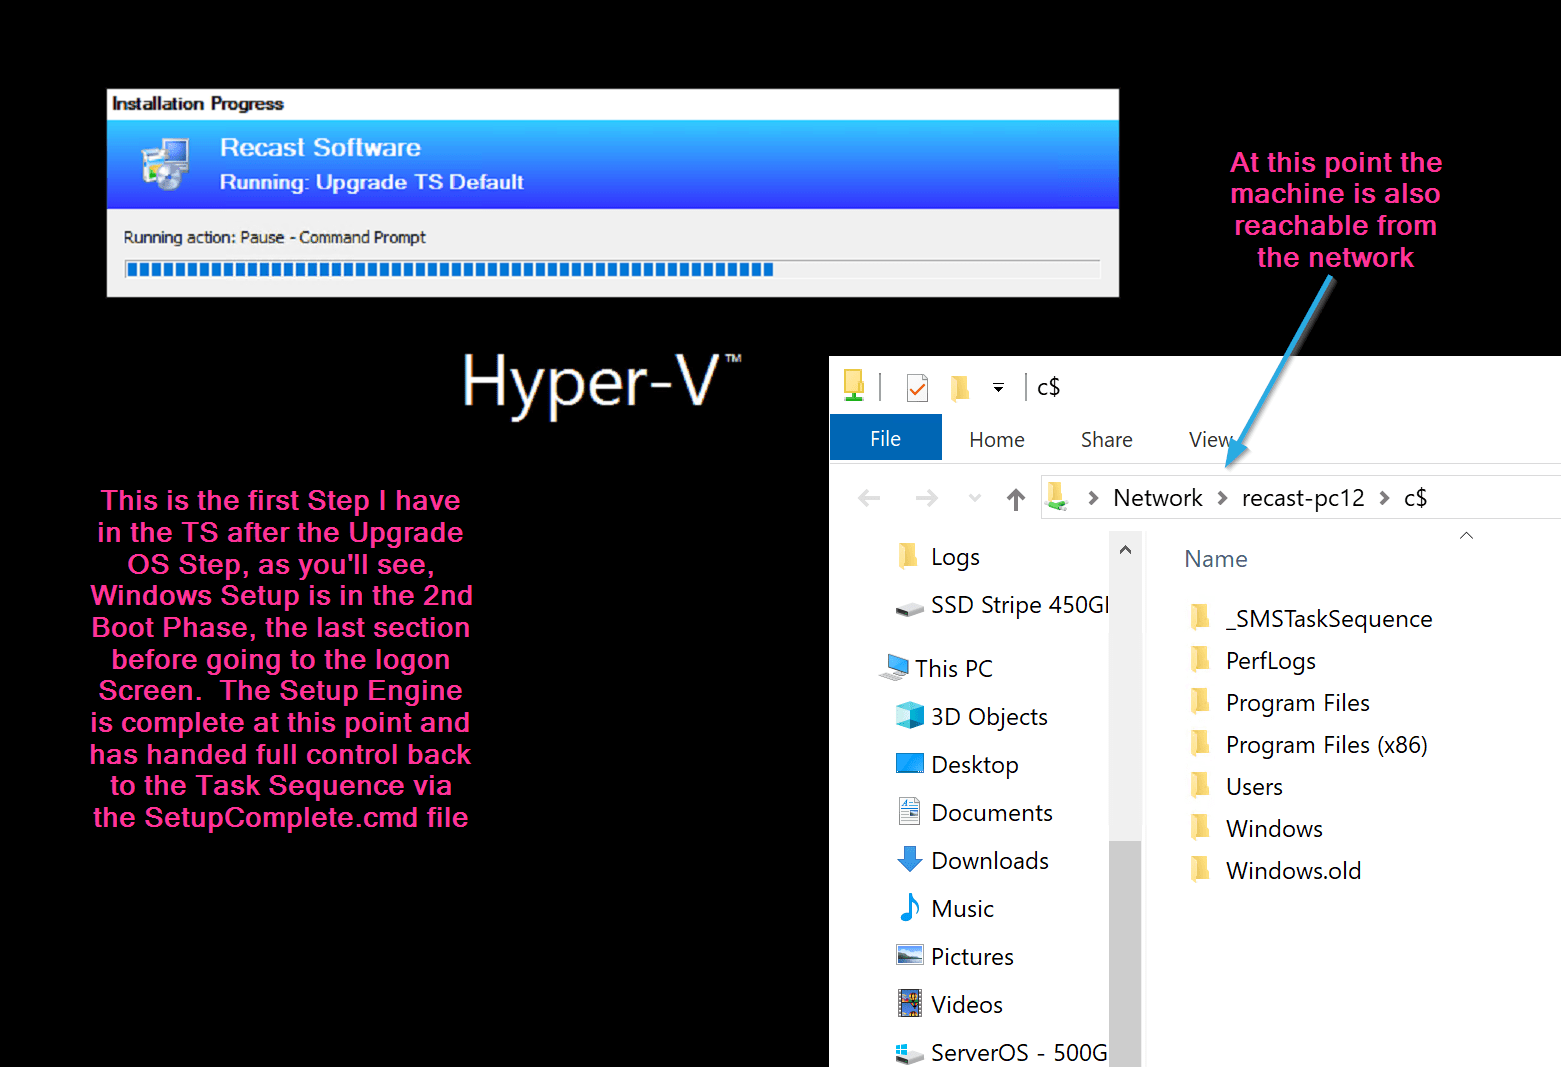Select Downloads in the navigation pane
The image size is (1561, 1067).
pyautogui.click(x=989, y=861)
